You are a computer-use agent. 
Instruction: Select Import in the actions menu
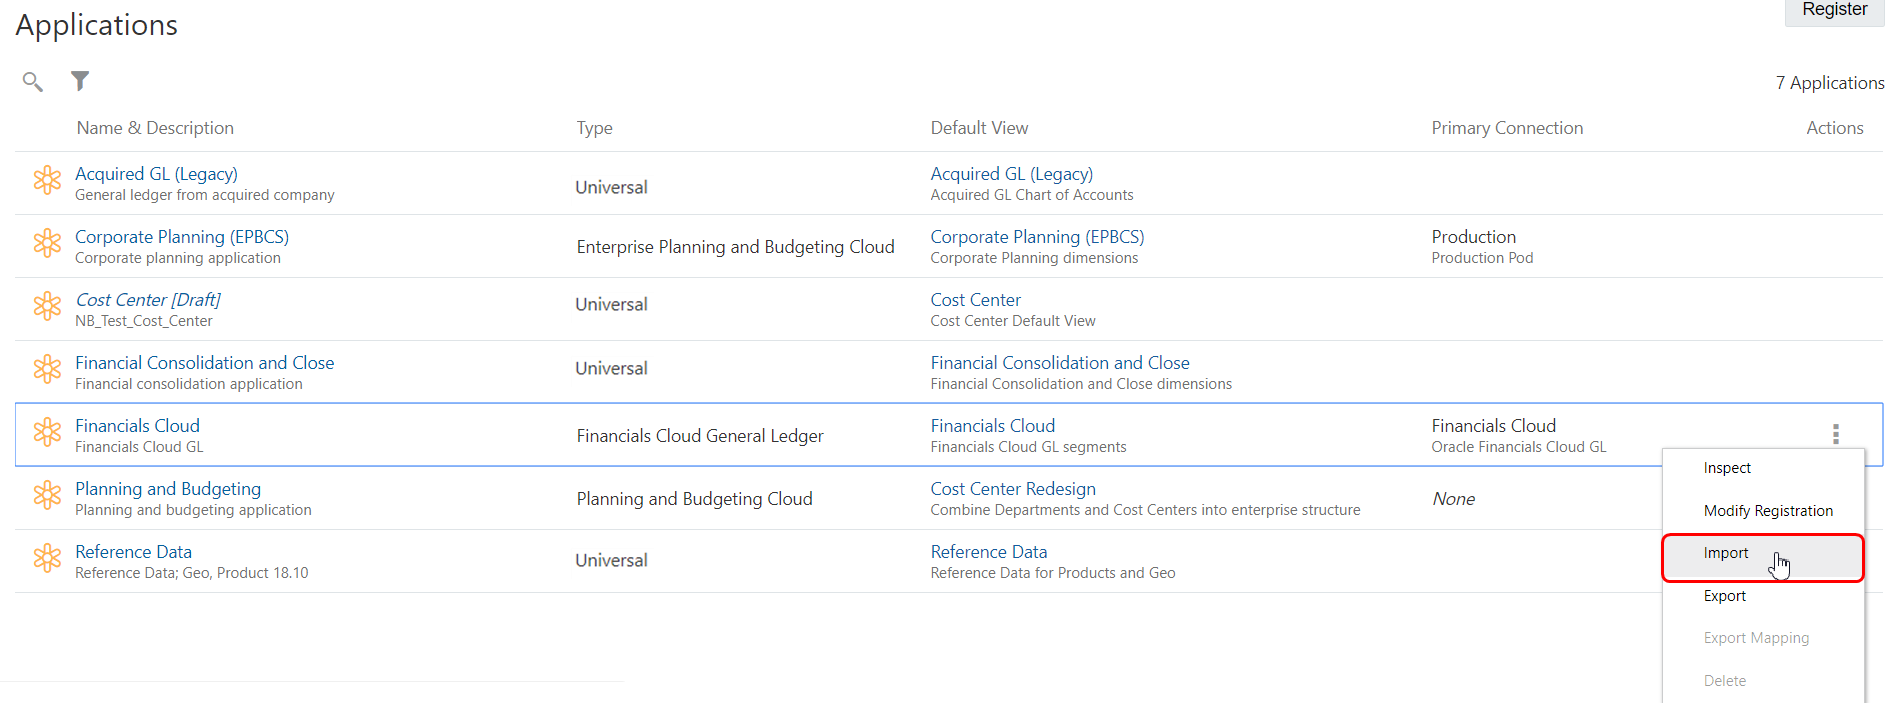1762,557
